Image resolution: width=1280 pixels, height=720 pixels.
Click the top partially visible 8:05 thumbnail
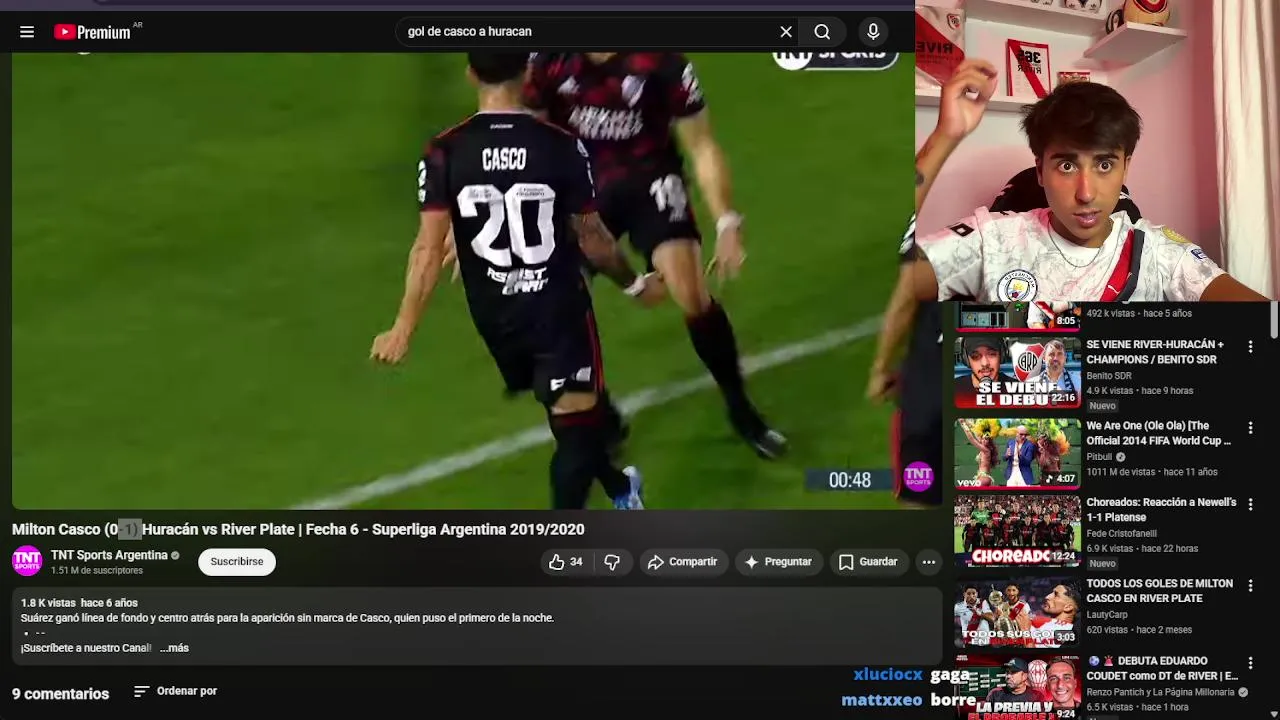click(x=1017, y=315)
